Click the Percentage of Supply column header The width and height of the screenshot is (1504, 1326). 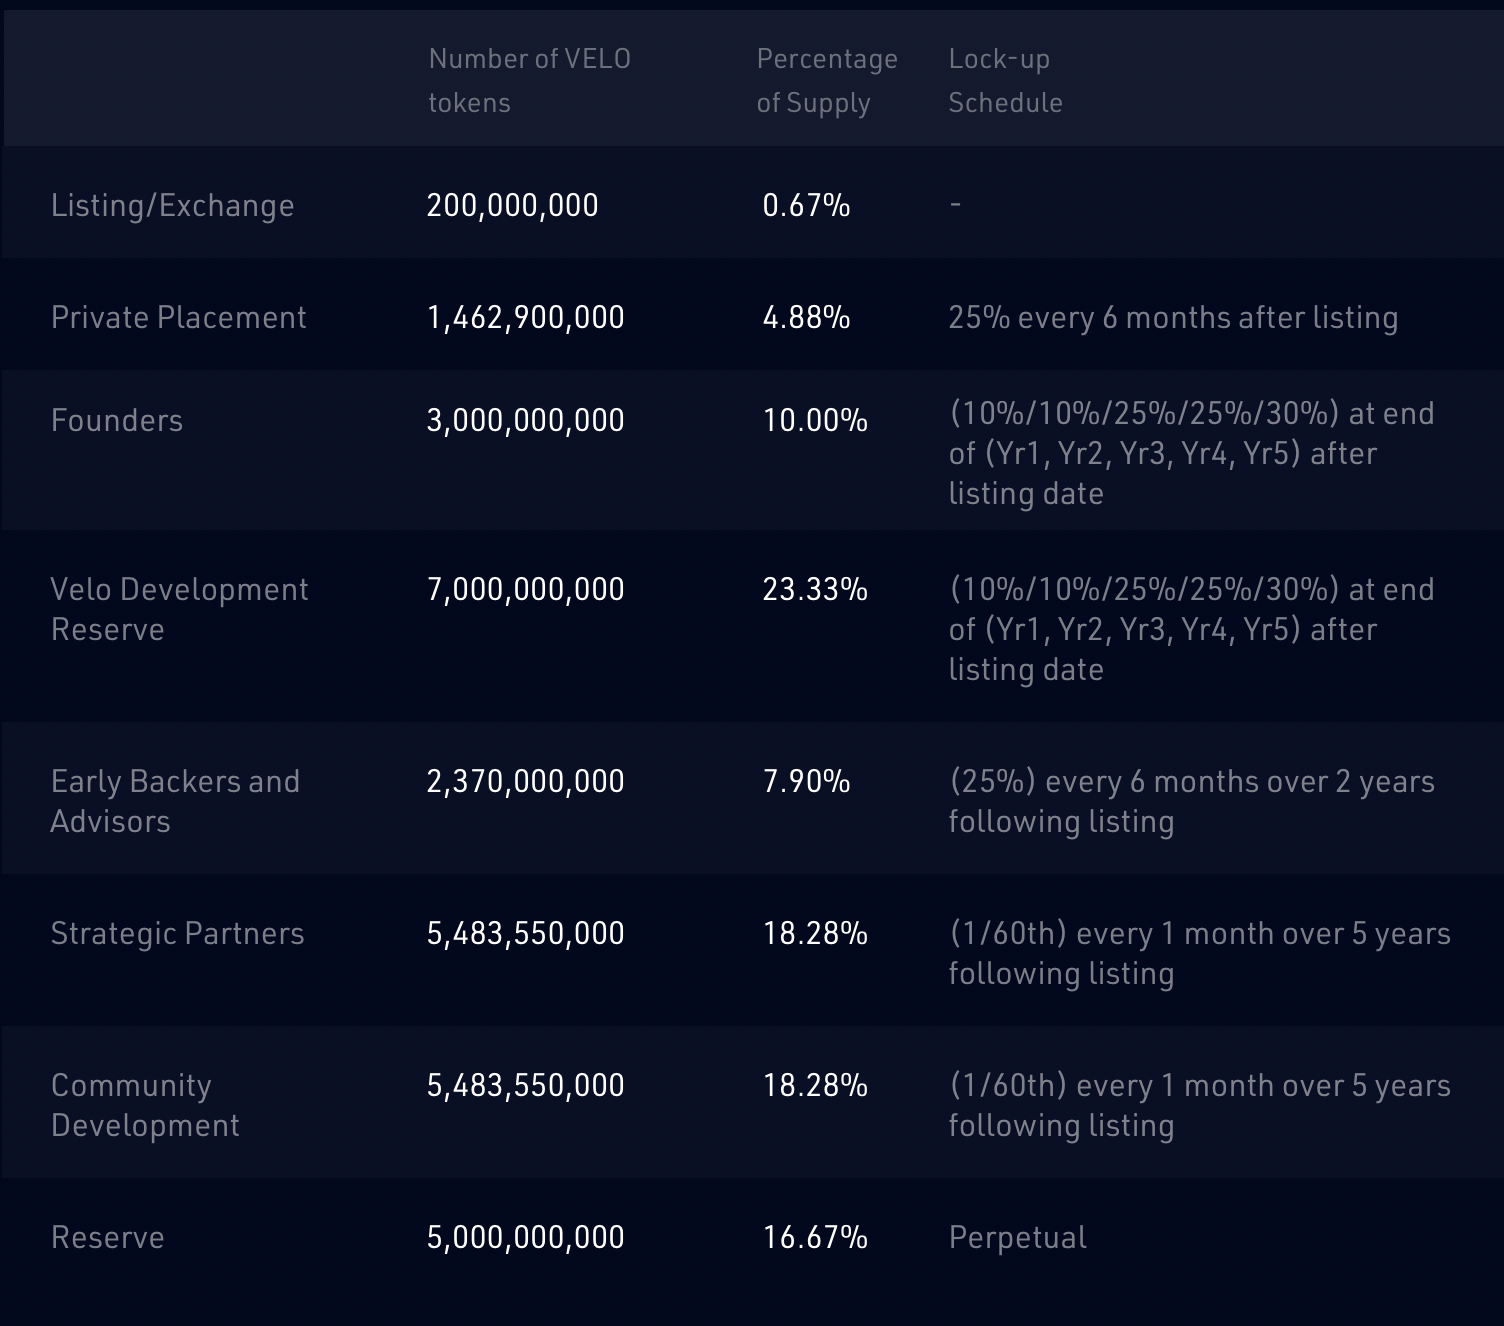826,80
